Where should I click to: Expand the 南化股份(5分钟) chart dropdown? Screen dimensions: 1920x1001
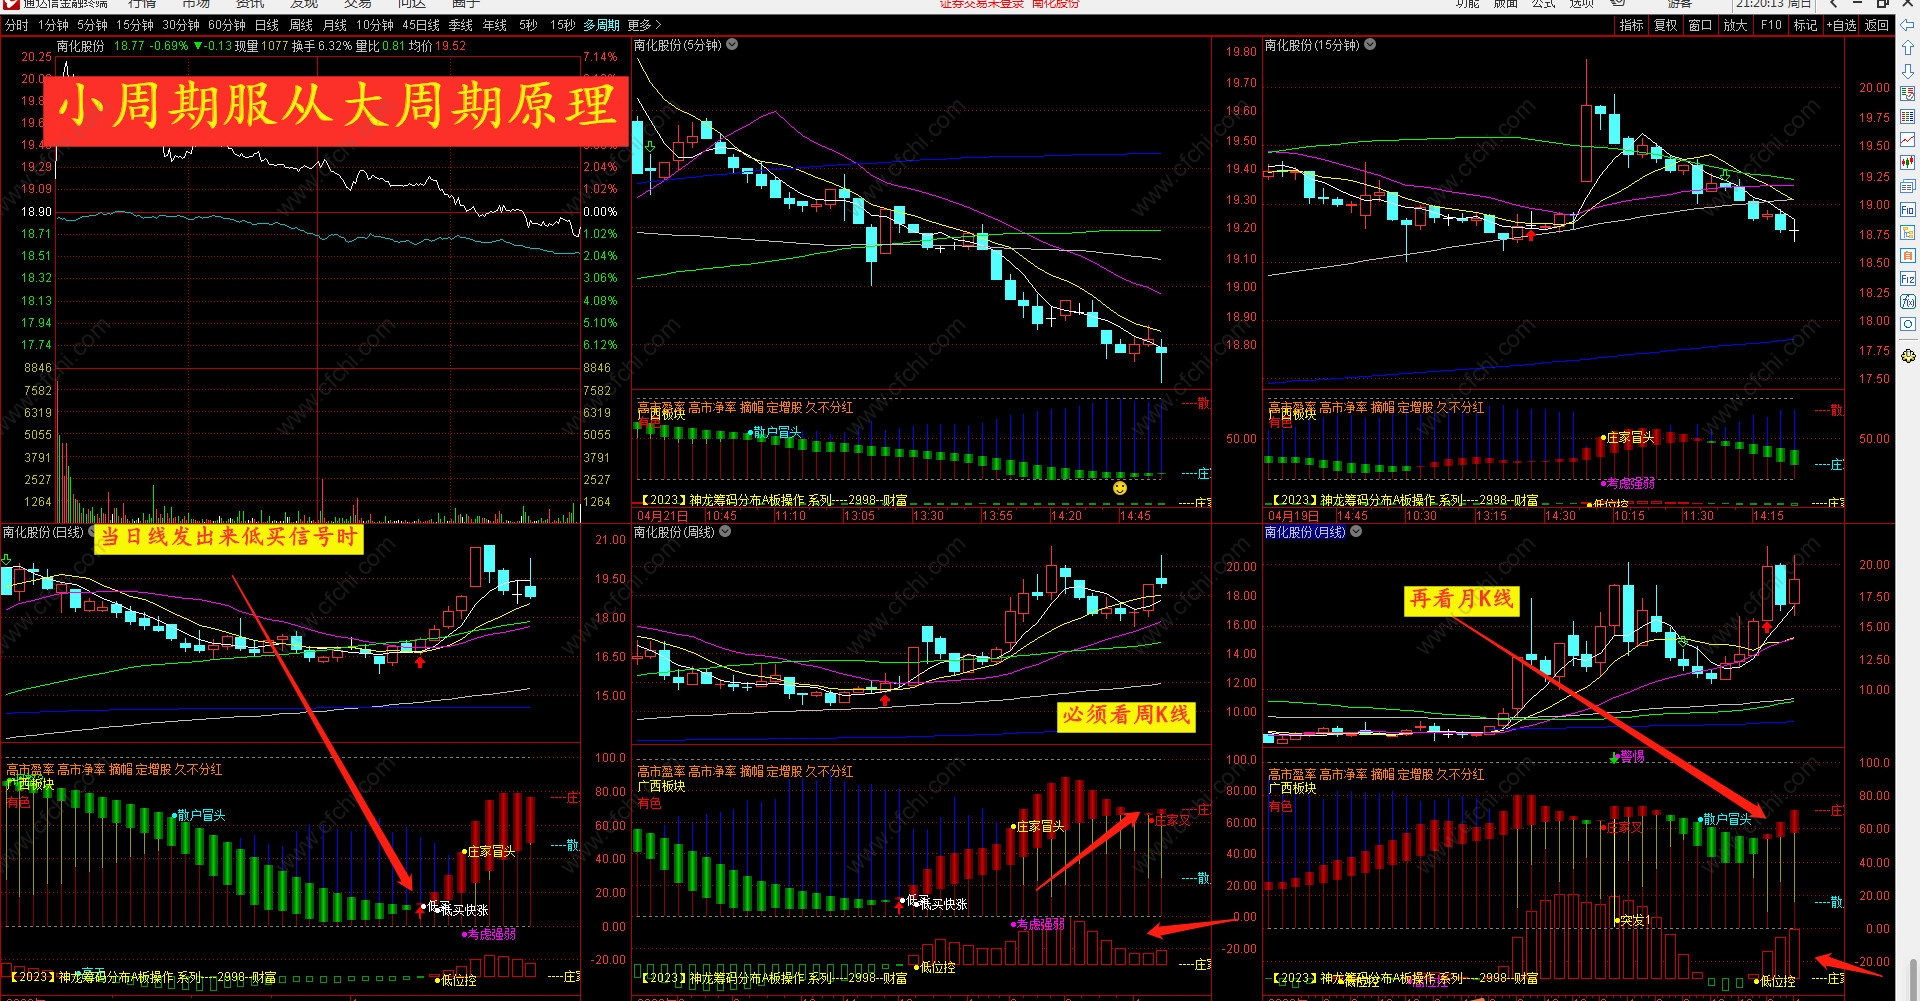click(732, 45)
